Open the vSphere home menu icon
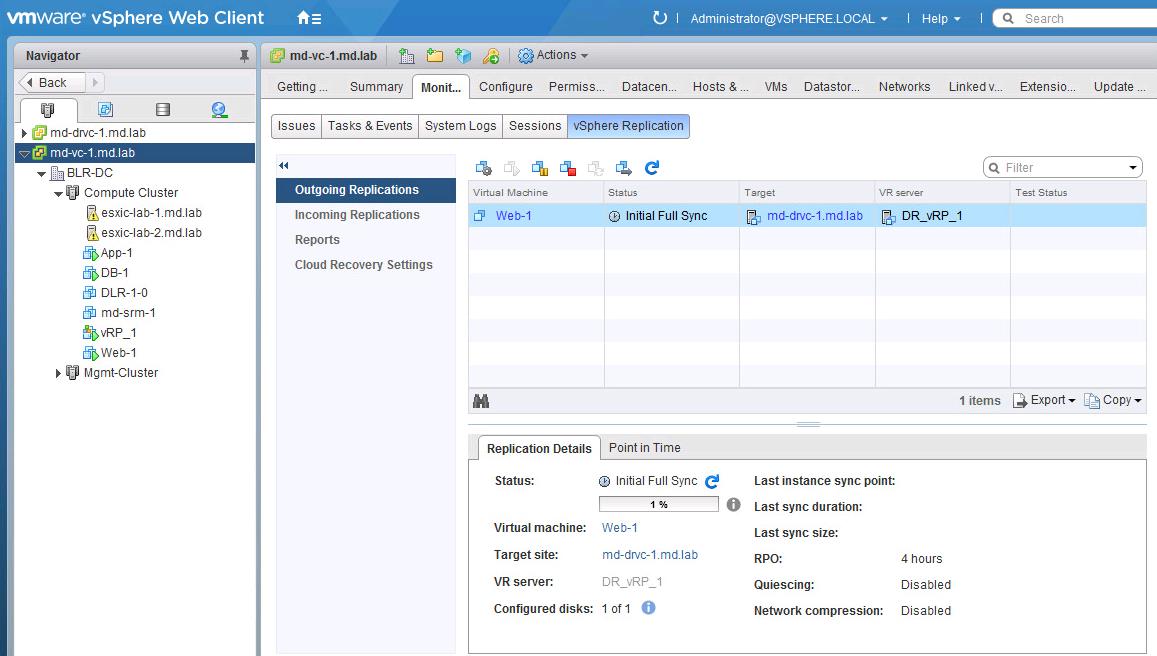This screenshot has height=656, width=1157. [308, 18]
